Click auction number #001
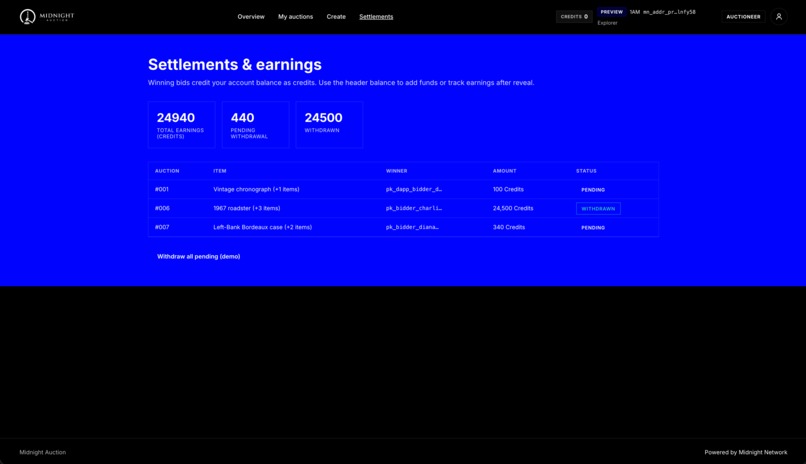 (162, 189)
